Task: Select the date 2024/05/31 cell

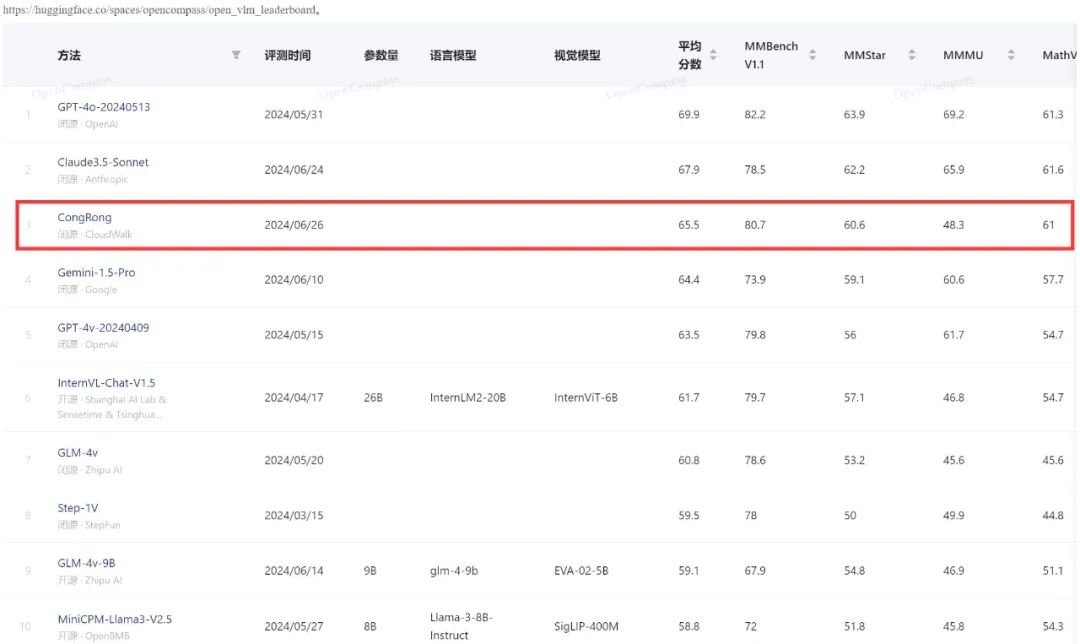Action: click(293, 114)
